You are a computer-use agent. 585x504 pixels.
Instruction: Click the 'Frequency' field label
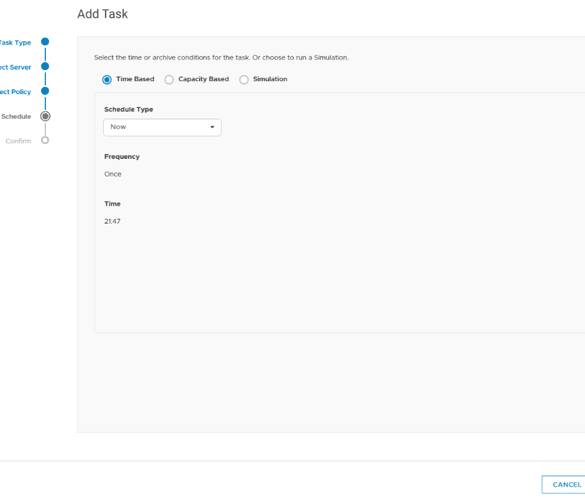122,157
